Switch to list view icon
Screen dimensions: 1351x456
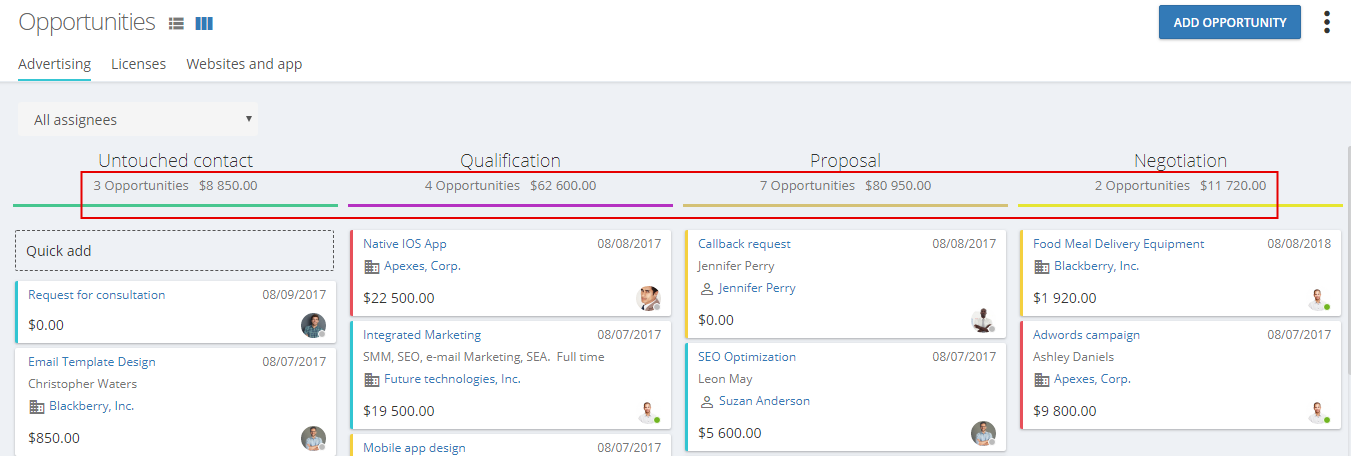(x=176, y=23)
